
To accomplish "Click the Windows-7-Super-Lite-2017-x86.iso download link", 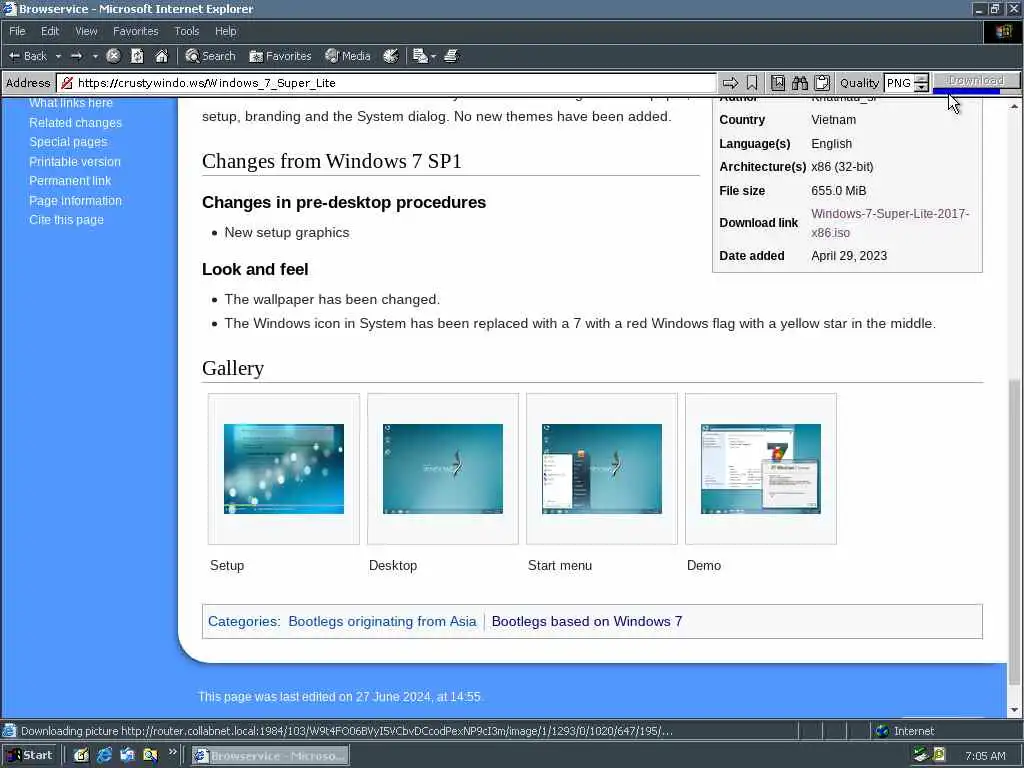I will (889, 223).
